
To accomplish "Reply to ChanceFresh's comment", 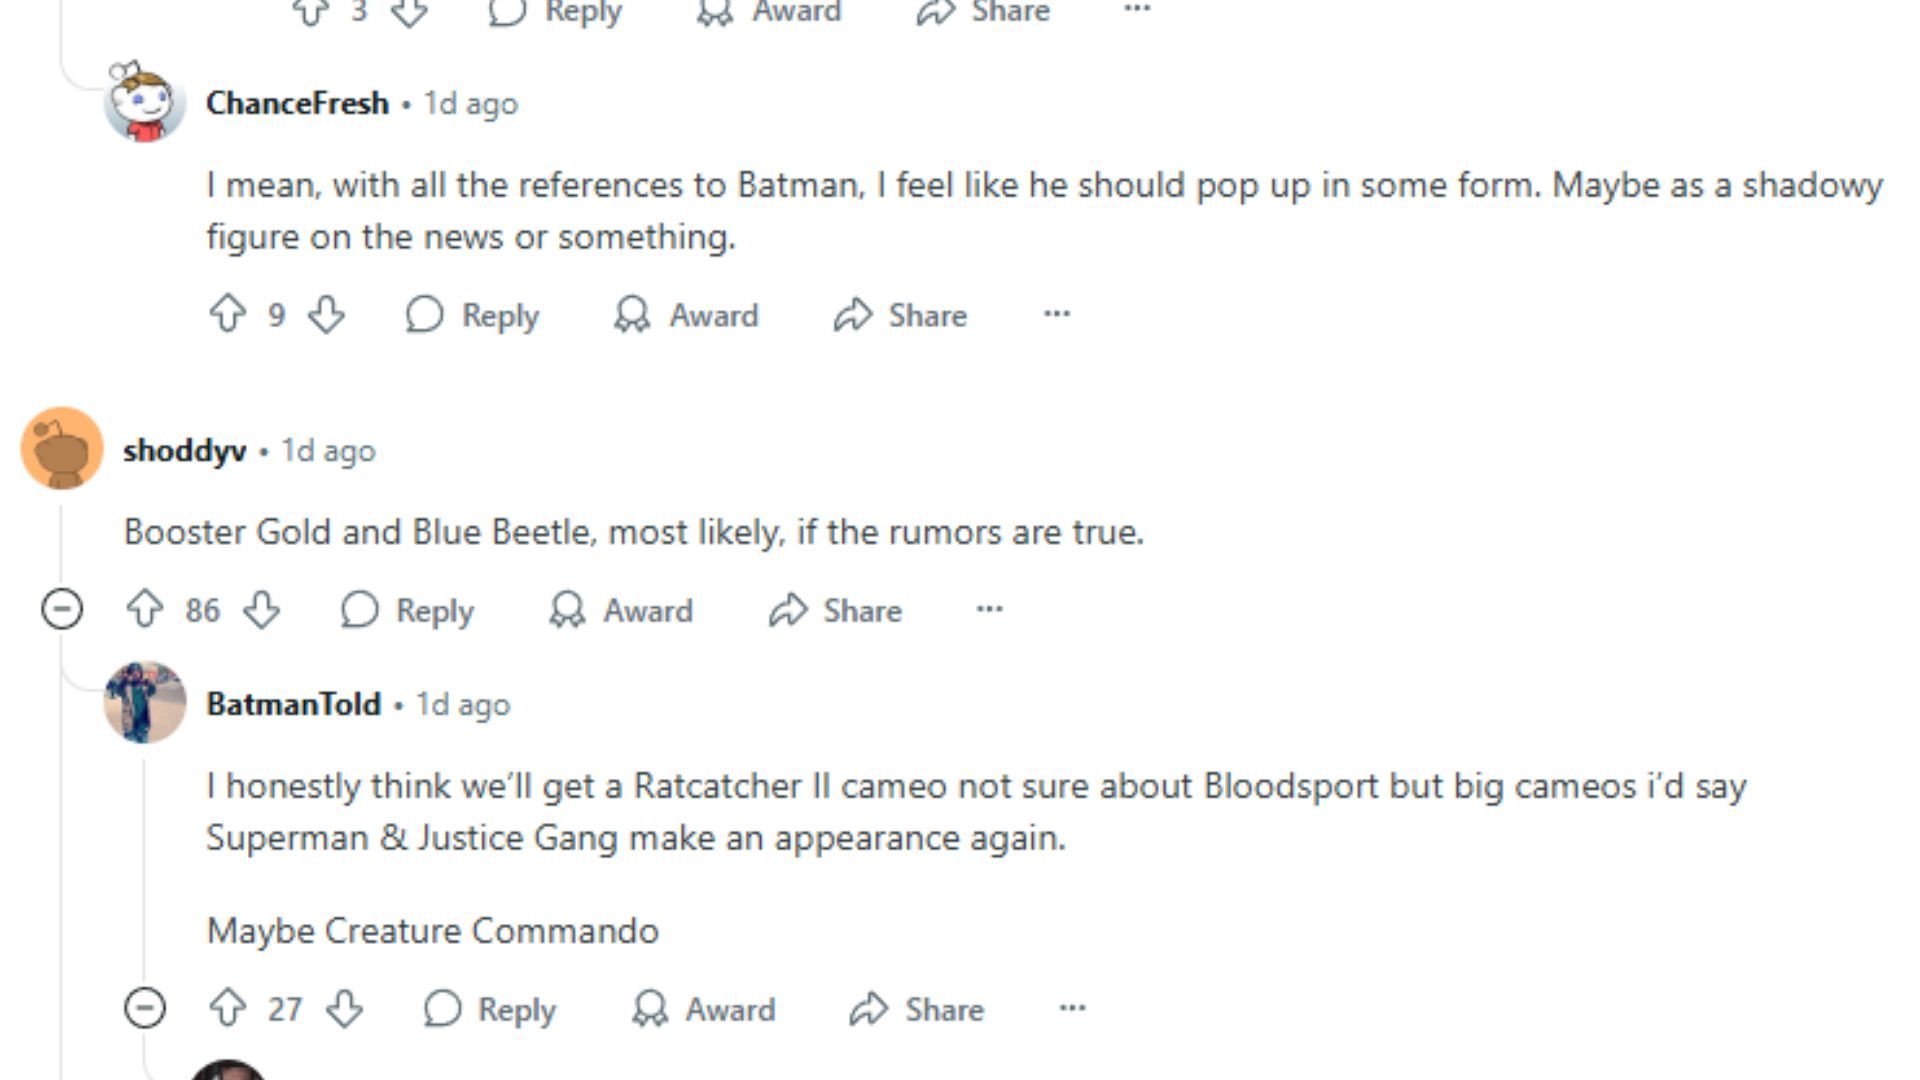I will 473,315.
